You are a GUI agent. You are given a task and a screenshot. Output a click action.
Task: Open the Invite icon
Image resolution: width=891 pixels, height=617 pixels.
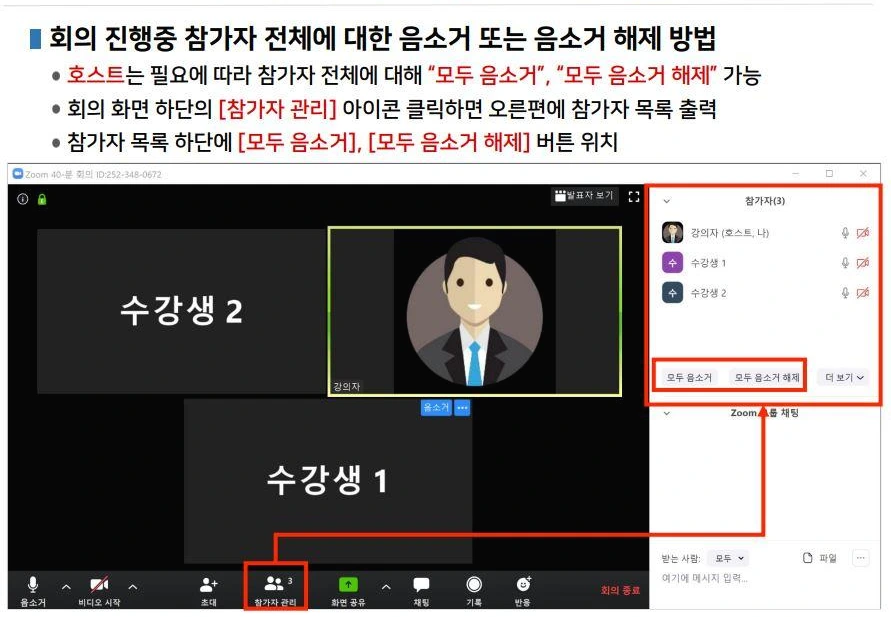click(x=207, y=583)
